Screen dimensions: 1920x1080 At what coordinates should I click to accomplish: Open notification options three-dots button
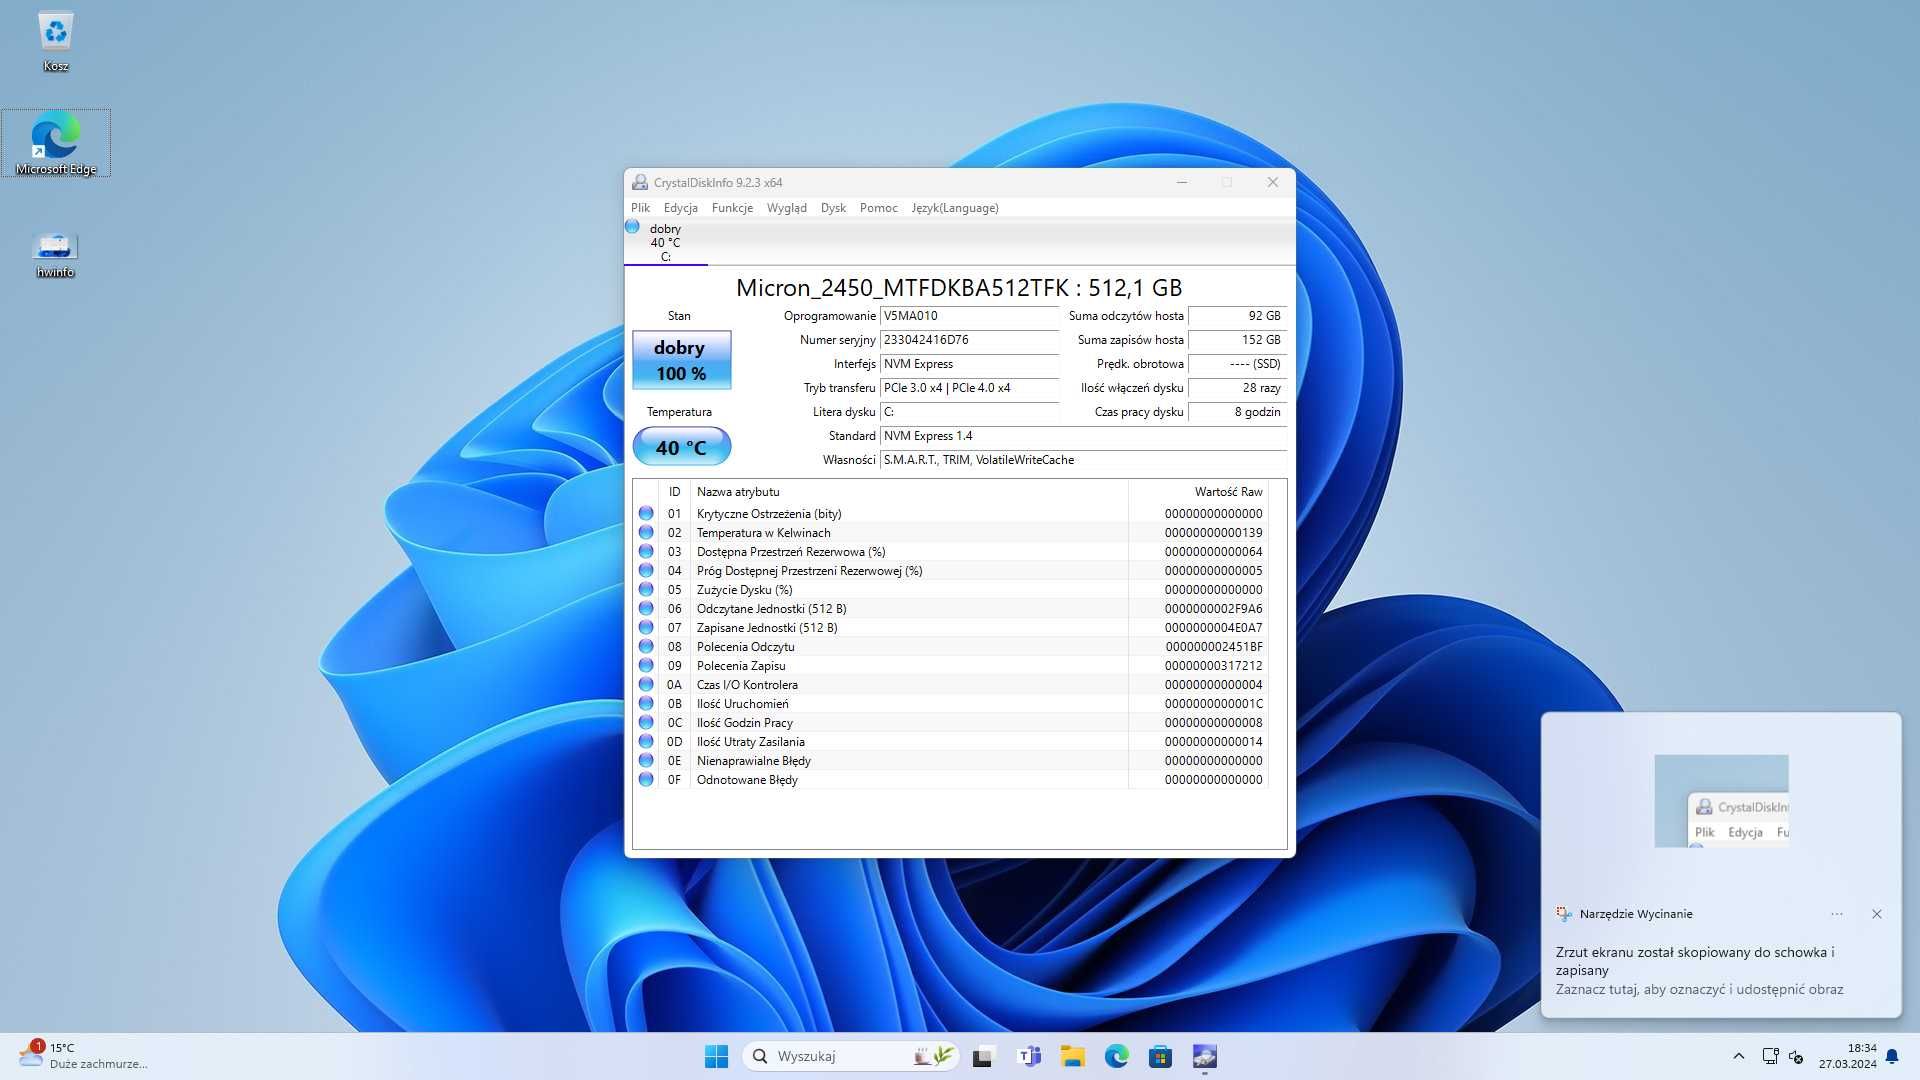(1837, 914)
